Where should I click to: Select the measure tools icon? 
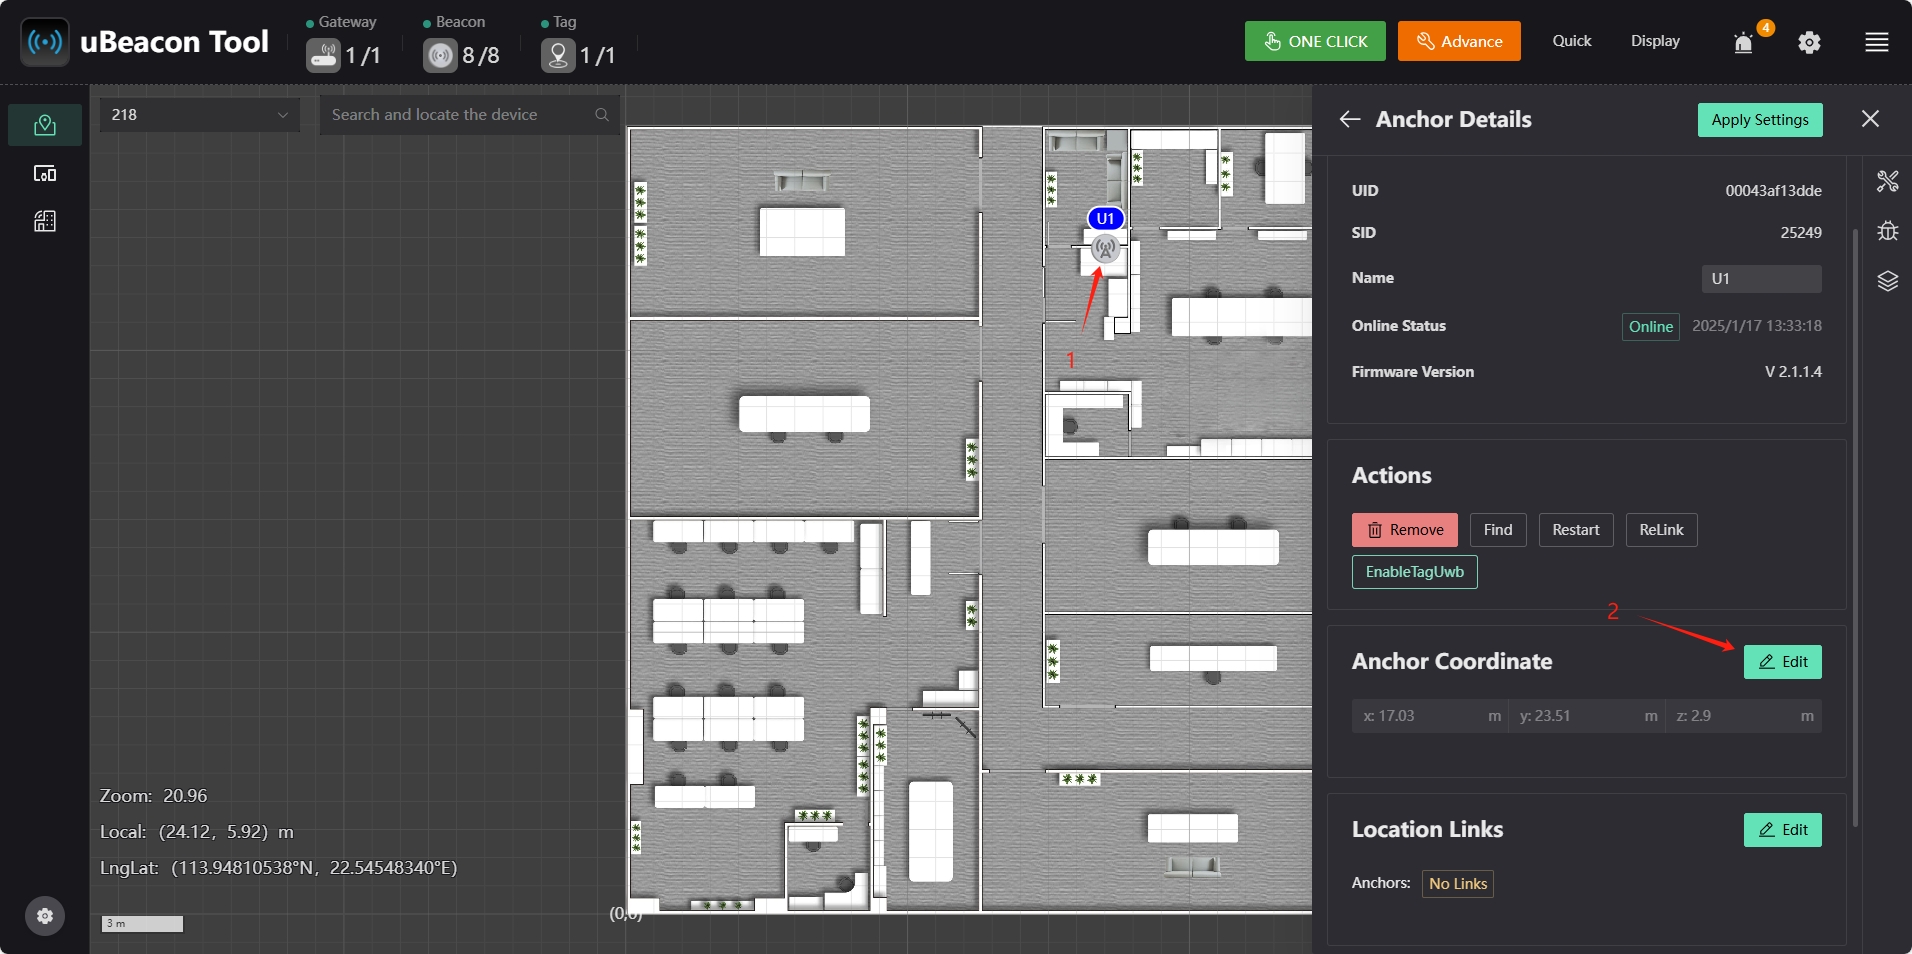[x=1888, y=181]
